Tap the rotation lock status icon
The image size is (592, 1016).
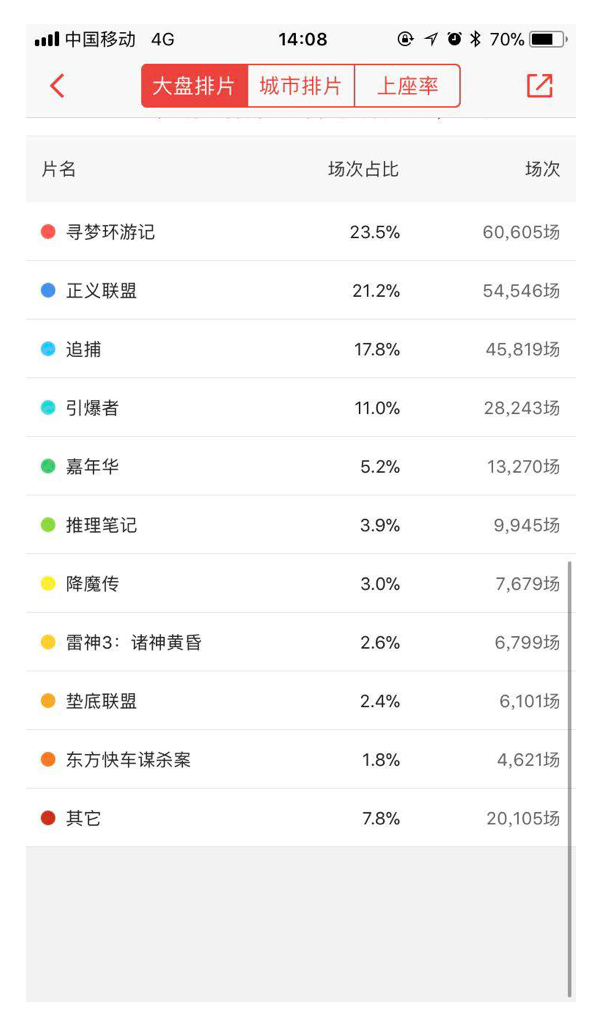[405, 39]
